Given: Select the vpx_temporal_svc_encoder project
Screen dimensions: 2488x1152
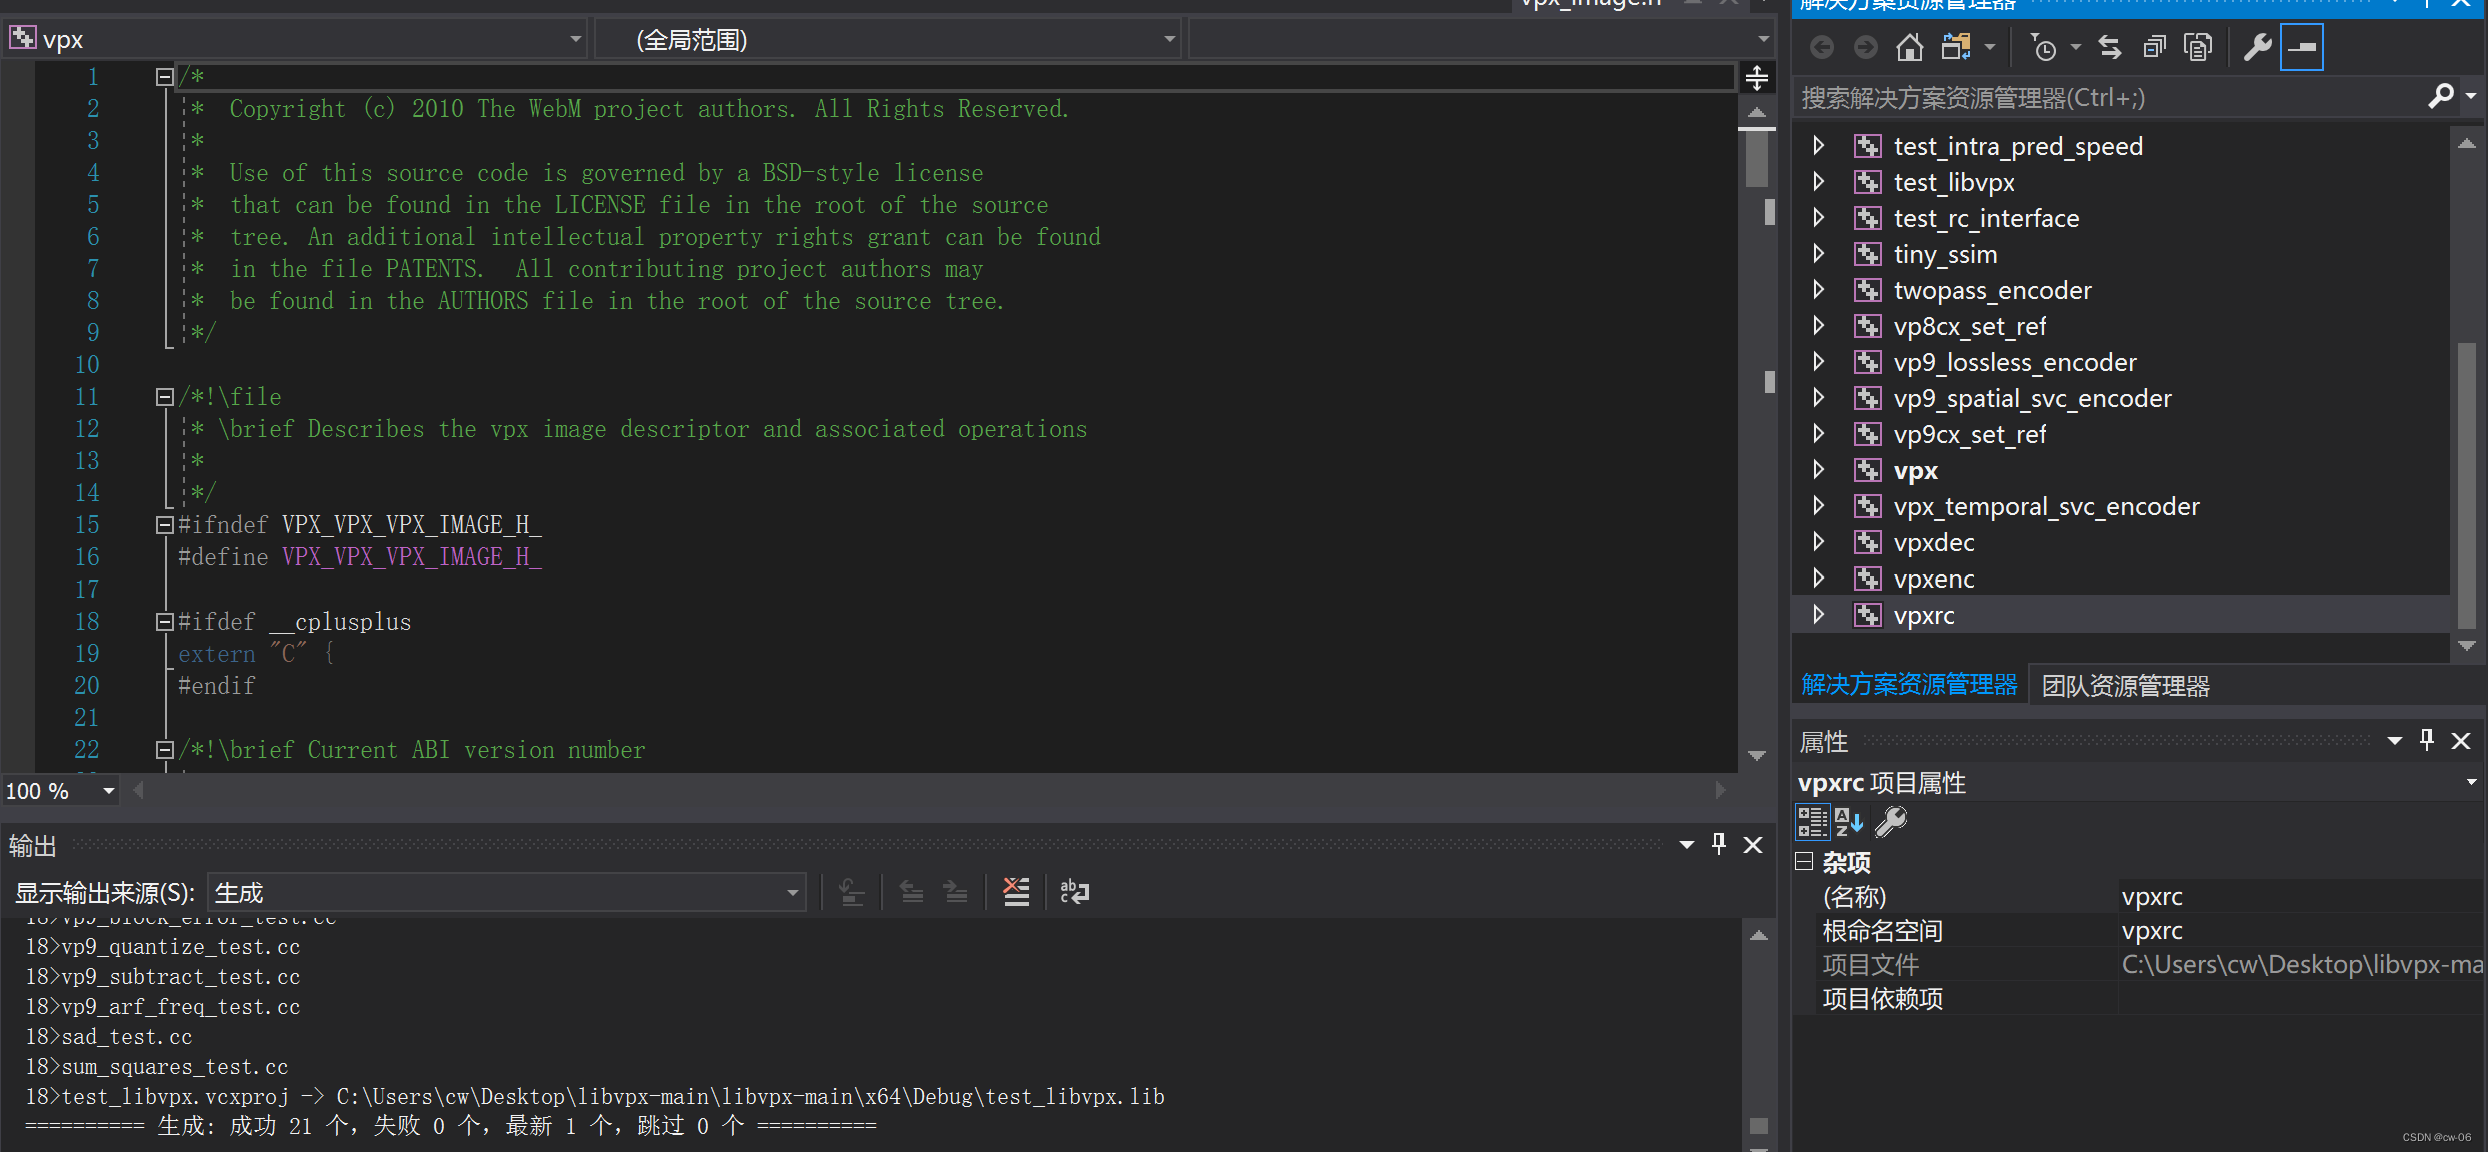Looking at the screenshot, I should 2045,507.
